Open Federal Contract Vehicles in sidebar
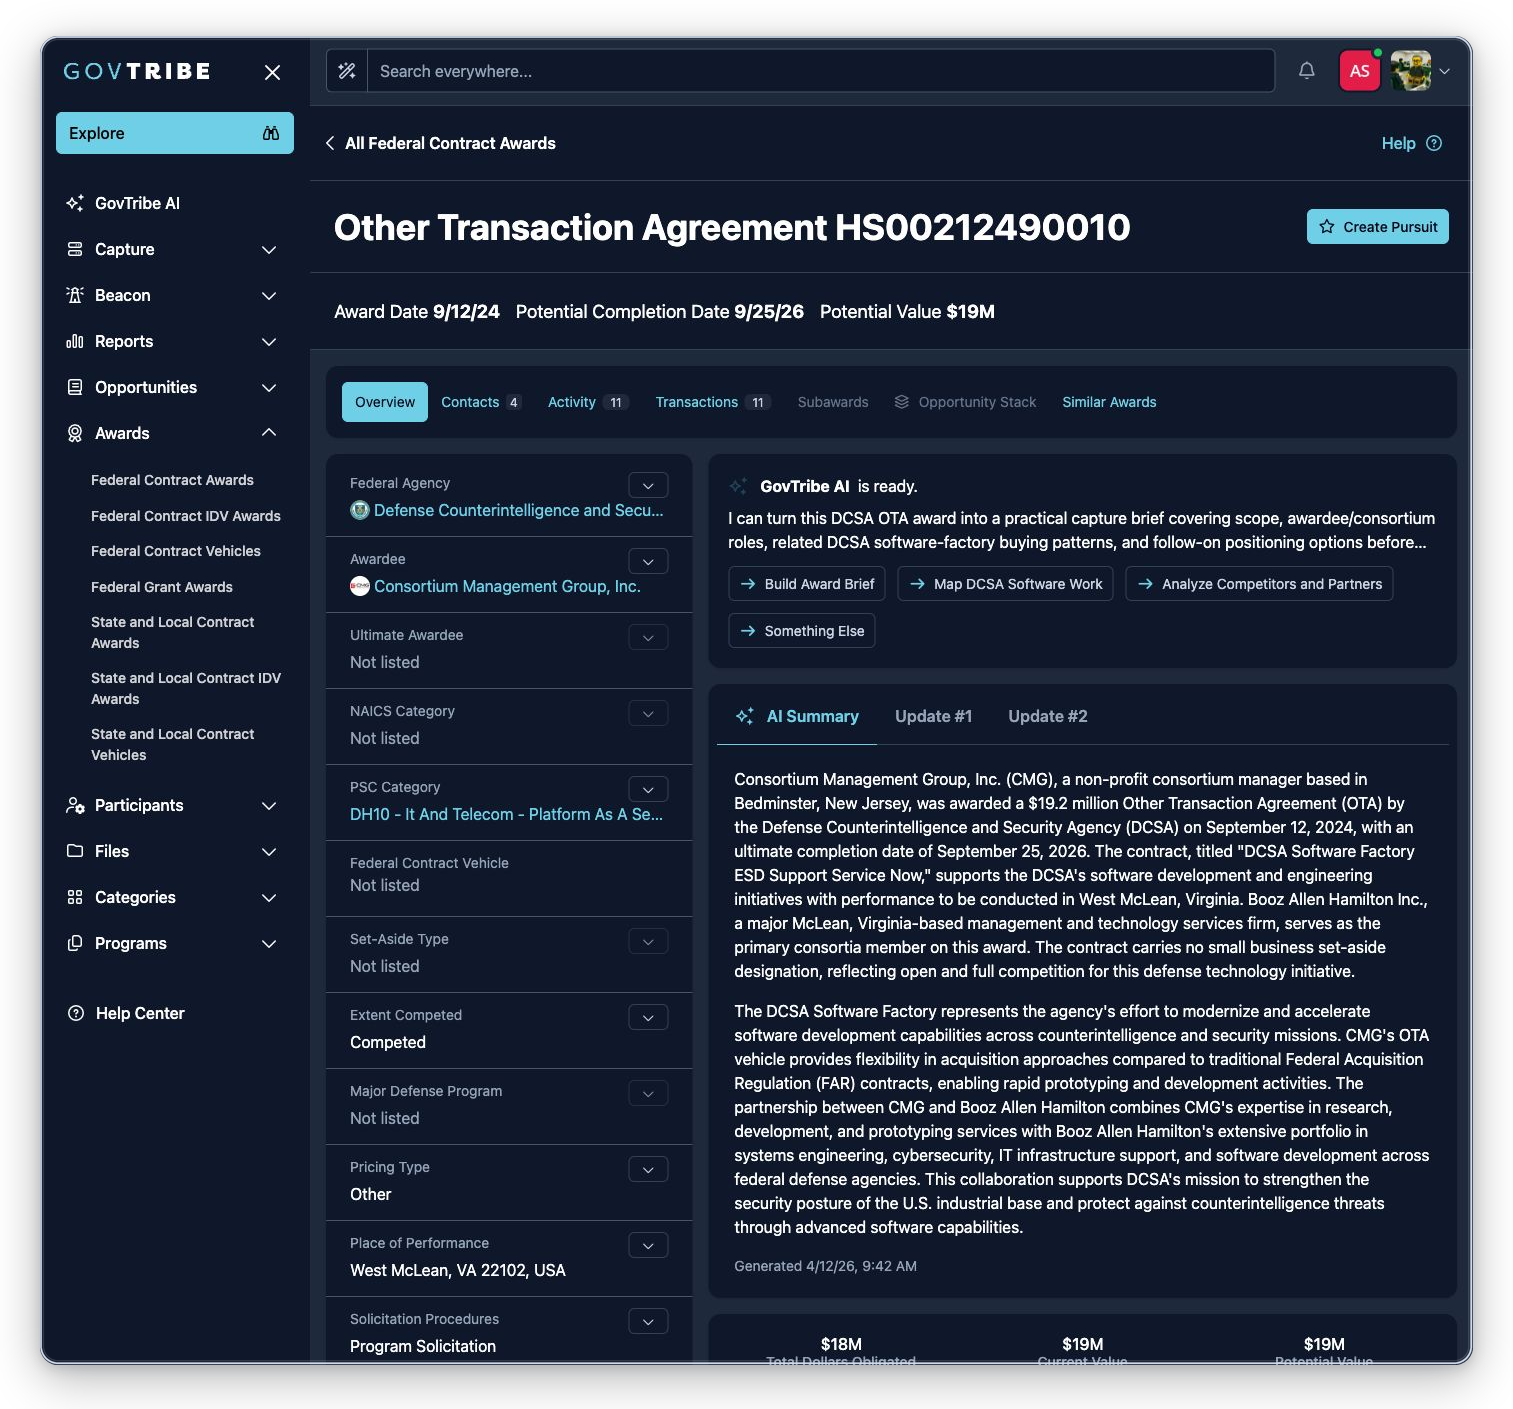This screenshot has height=1409, width=1513. pos(176,551)
